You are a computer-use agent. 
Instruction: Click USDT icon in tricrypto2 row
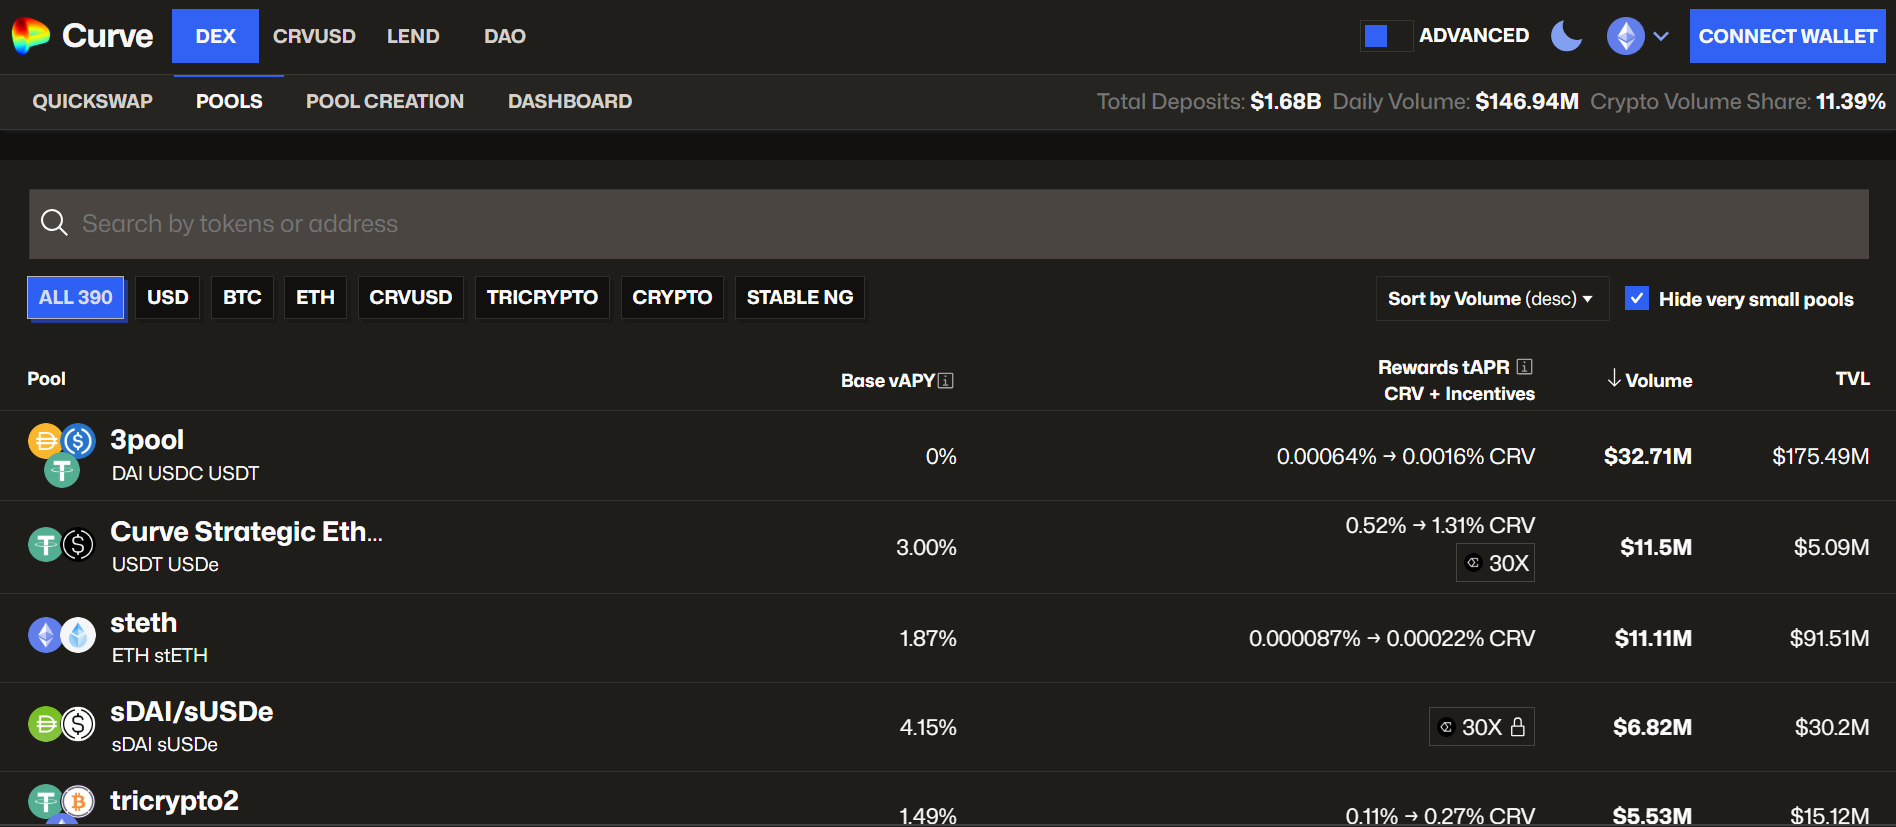45,801
